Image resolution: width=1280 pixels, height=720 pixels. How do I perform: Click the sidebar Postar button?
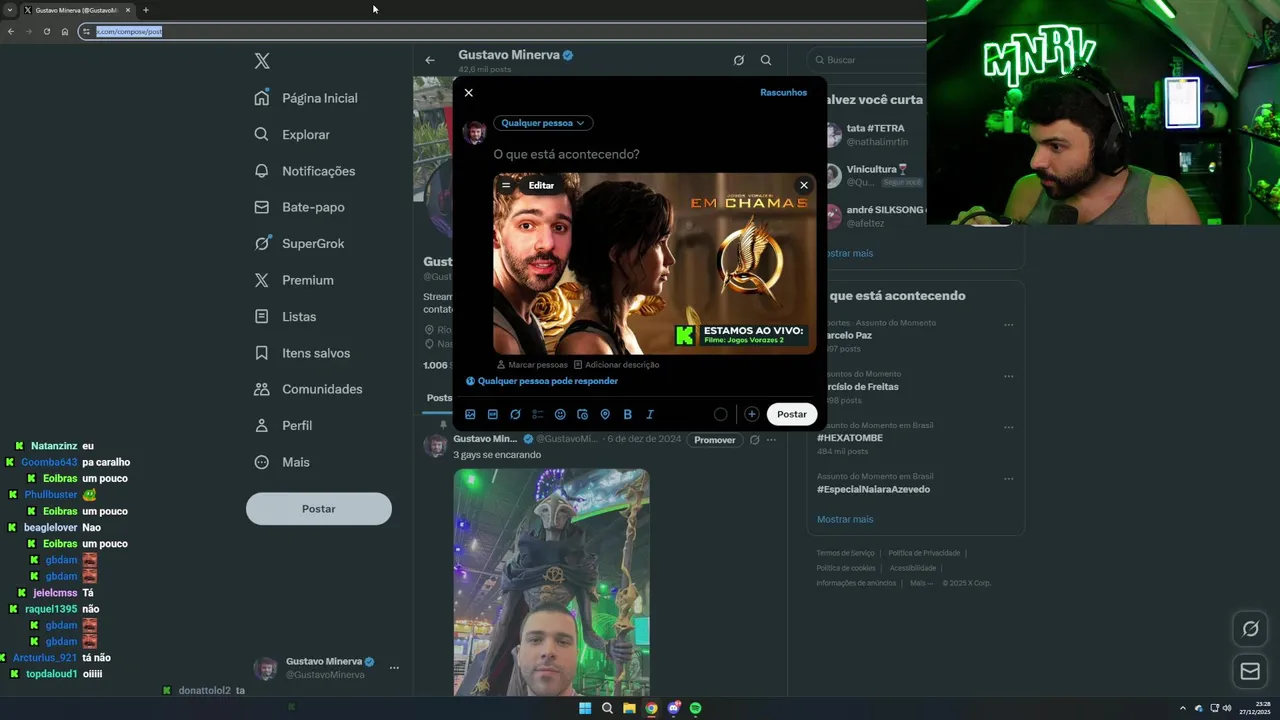[x=319, y=509]
